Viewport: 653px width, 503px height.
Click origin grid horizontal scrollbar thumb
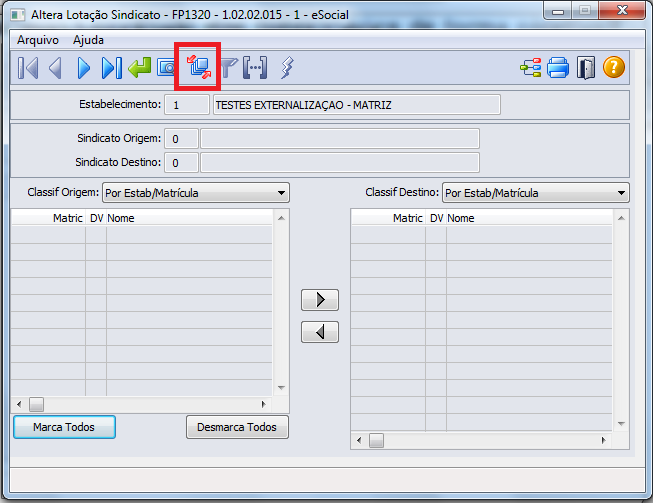point(36,404)
